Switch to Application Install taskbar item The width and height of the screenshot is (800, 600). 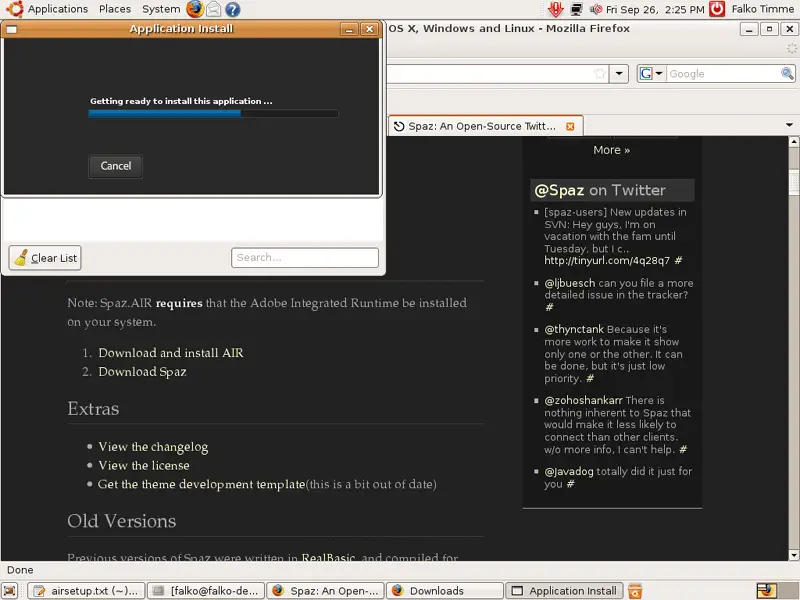pos(565,591)
